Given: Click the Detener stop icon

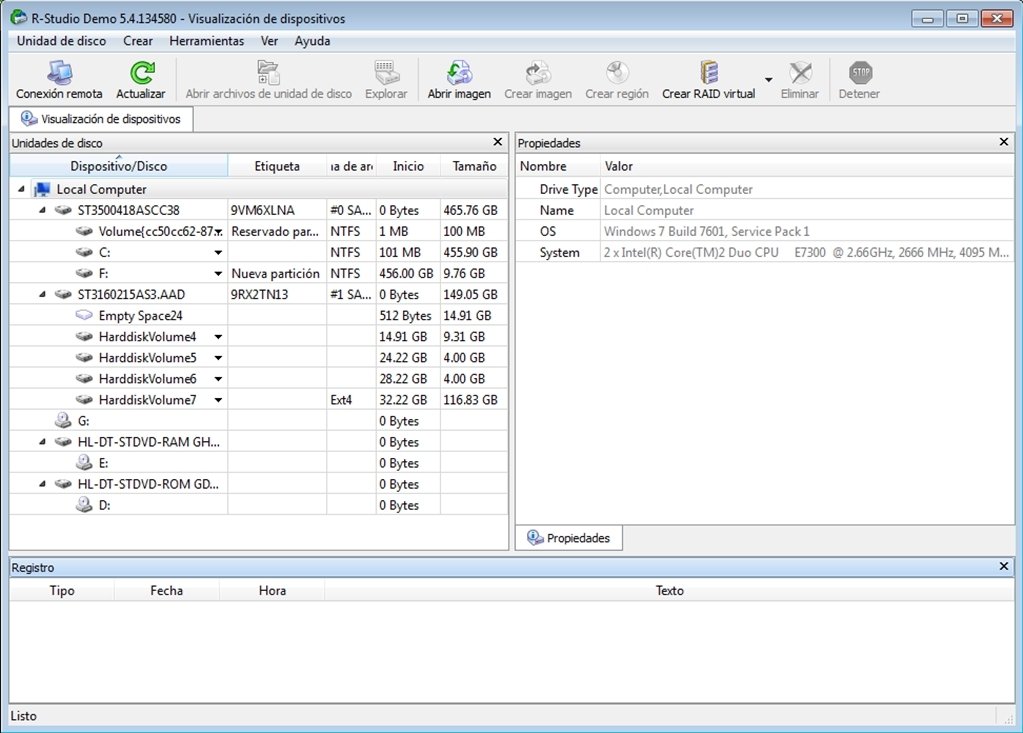Looking at the screenshot, I should (860, 72).
